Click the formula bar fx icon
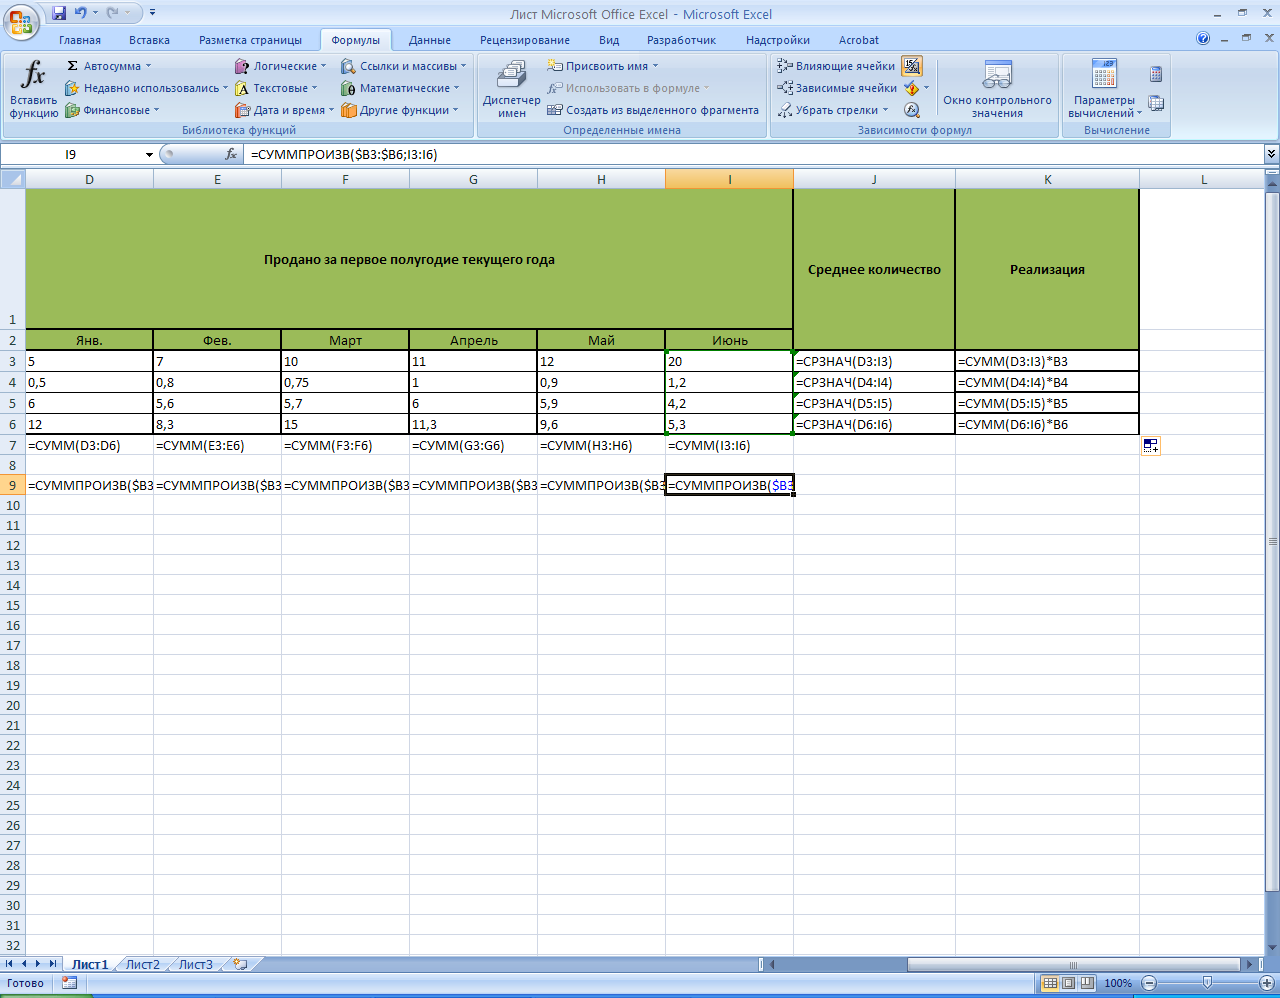Image resolution: width=1280 pixels, height=998 pixels. (231, 154)
